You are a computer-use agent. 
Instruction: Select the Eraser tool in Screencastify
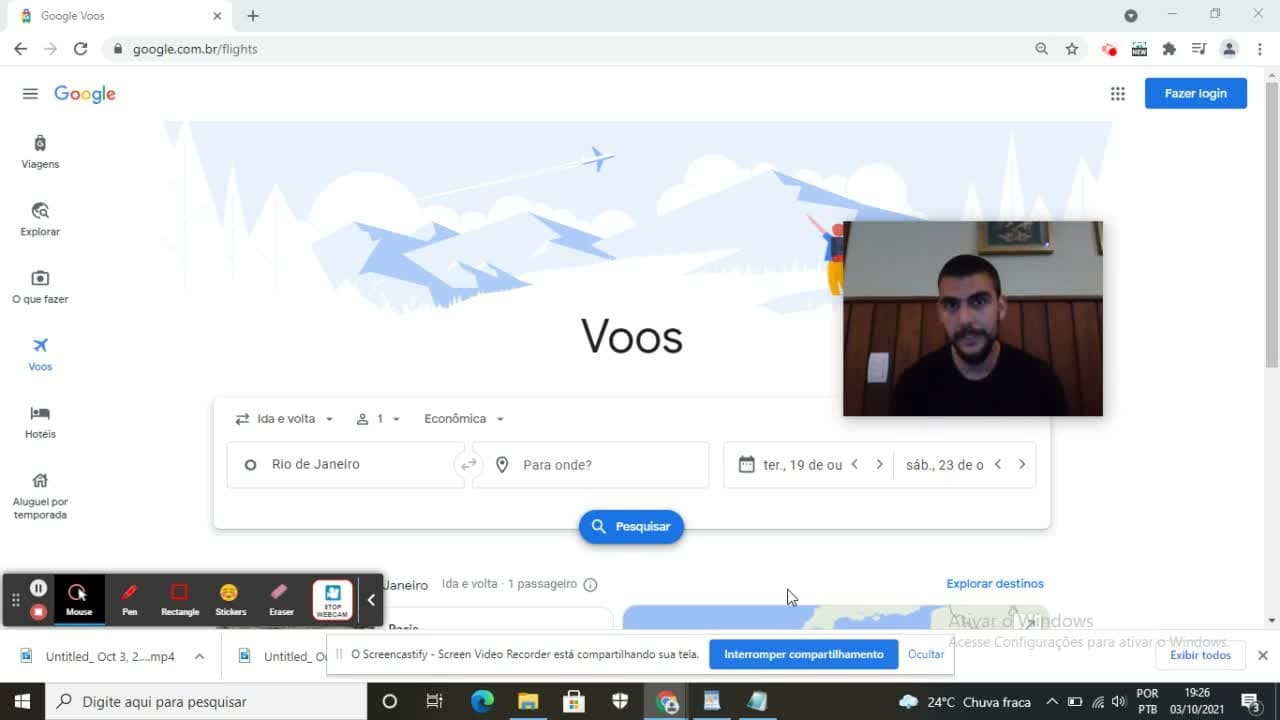(x=281, y=599)
